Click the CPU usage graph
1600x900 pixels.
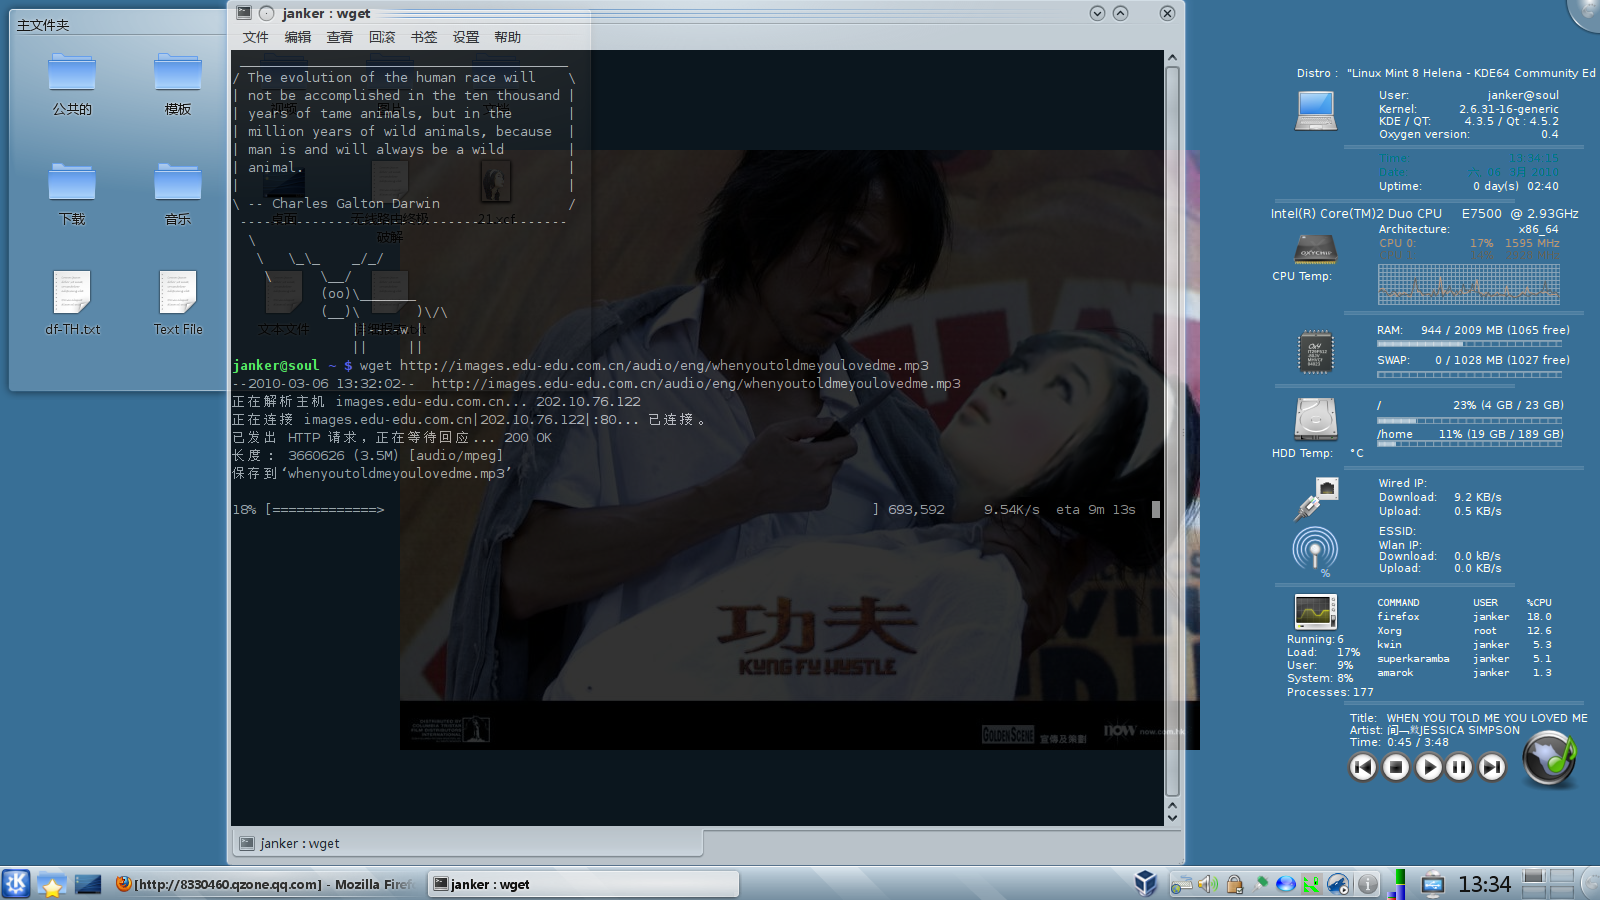tap(1469, 284)
